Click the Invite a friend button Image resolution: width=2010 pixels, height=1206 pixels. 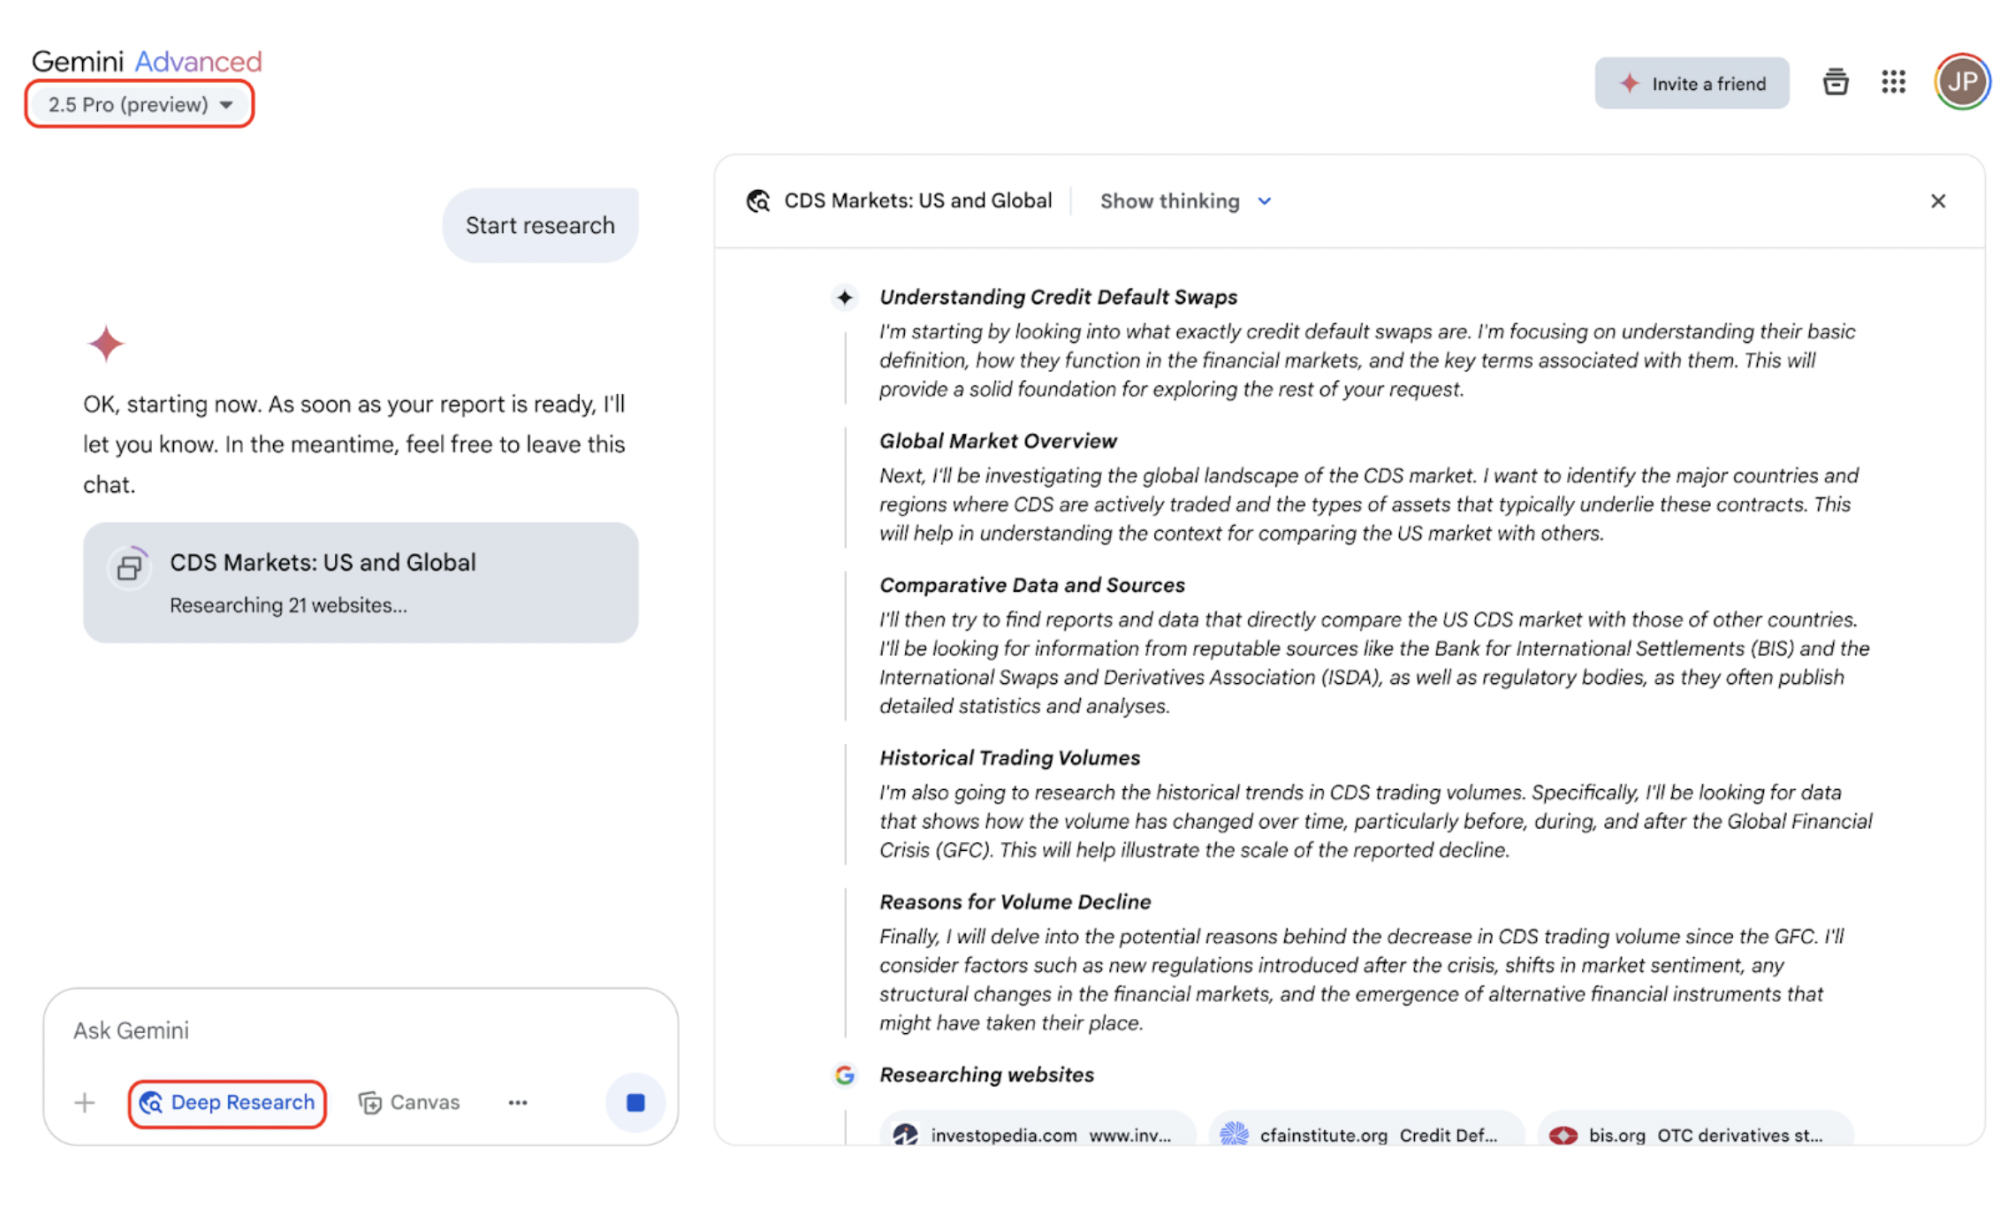(x=1691, y=84)
